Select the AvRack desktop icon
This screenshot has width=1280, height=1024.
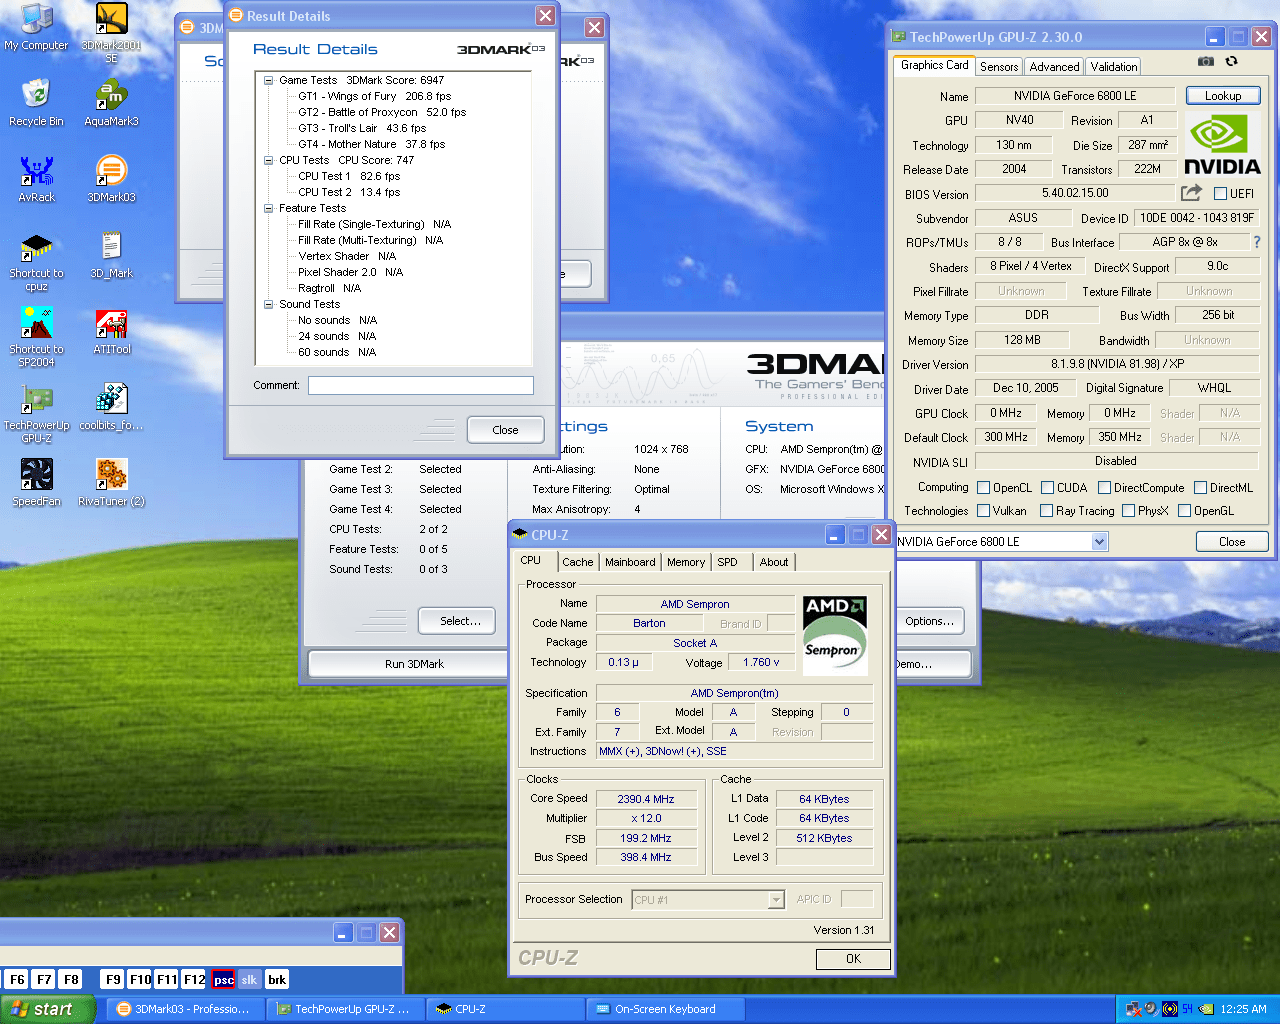(36, 179)
